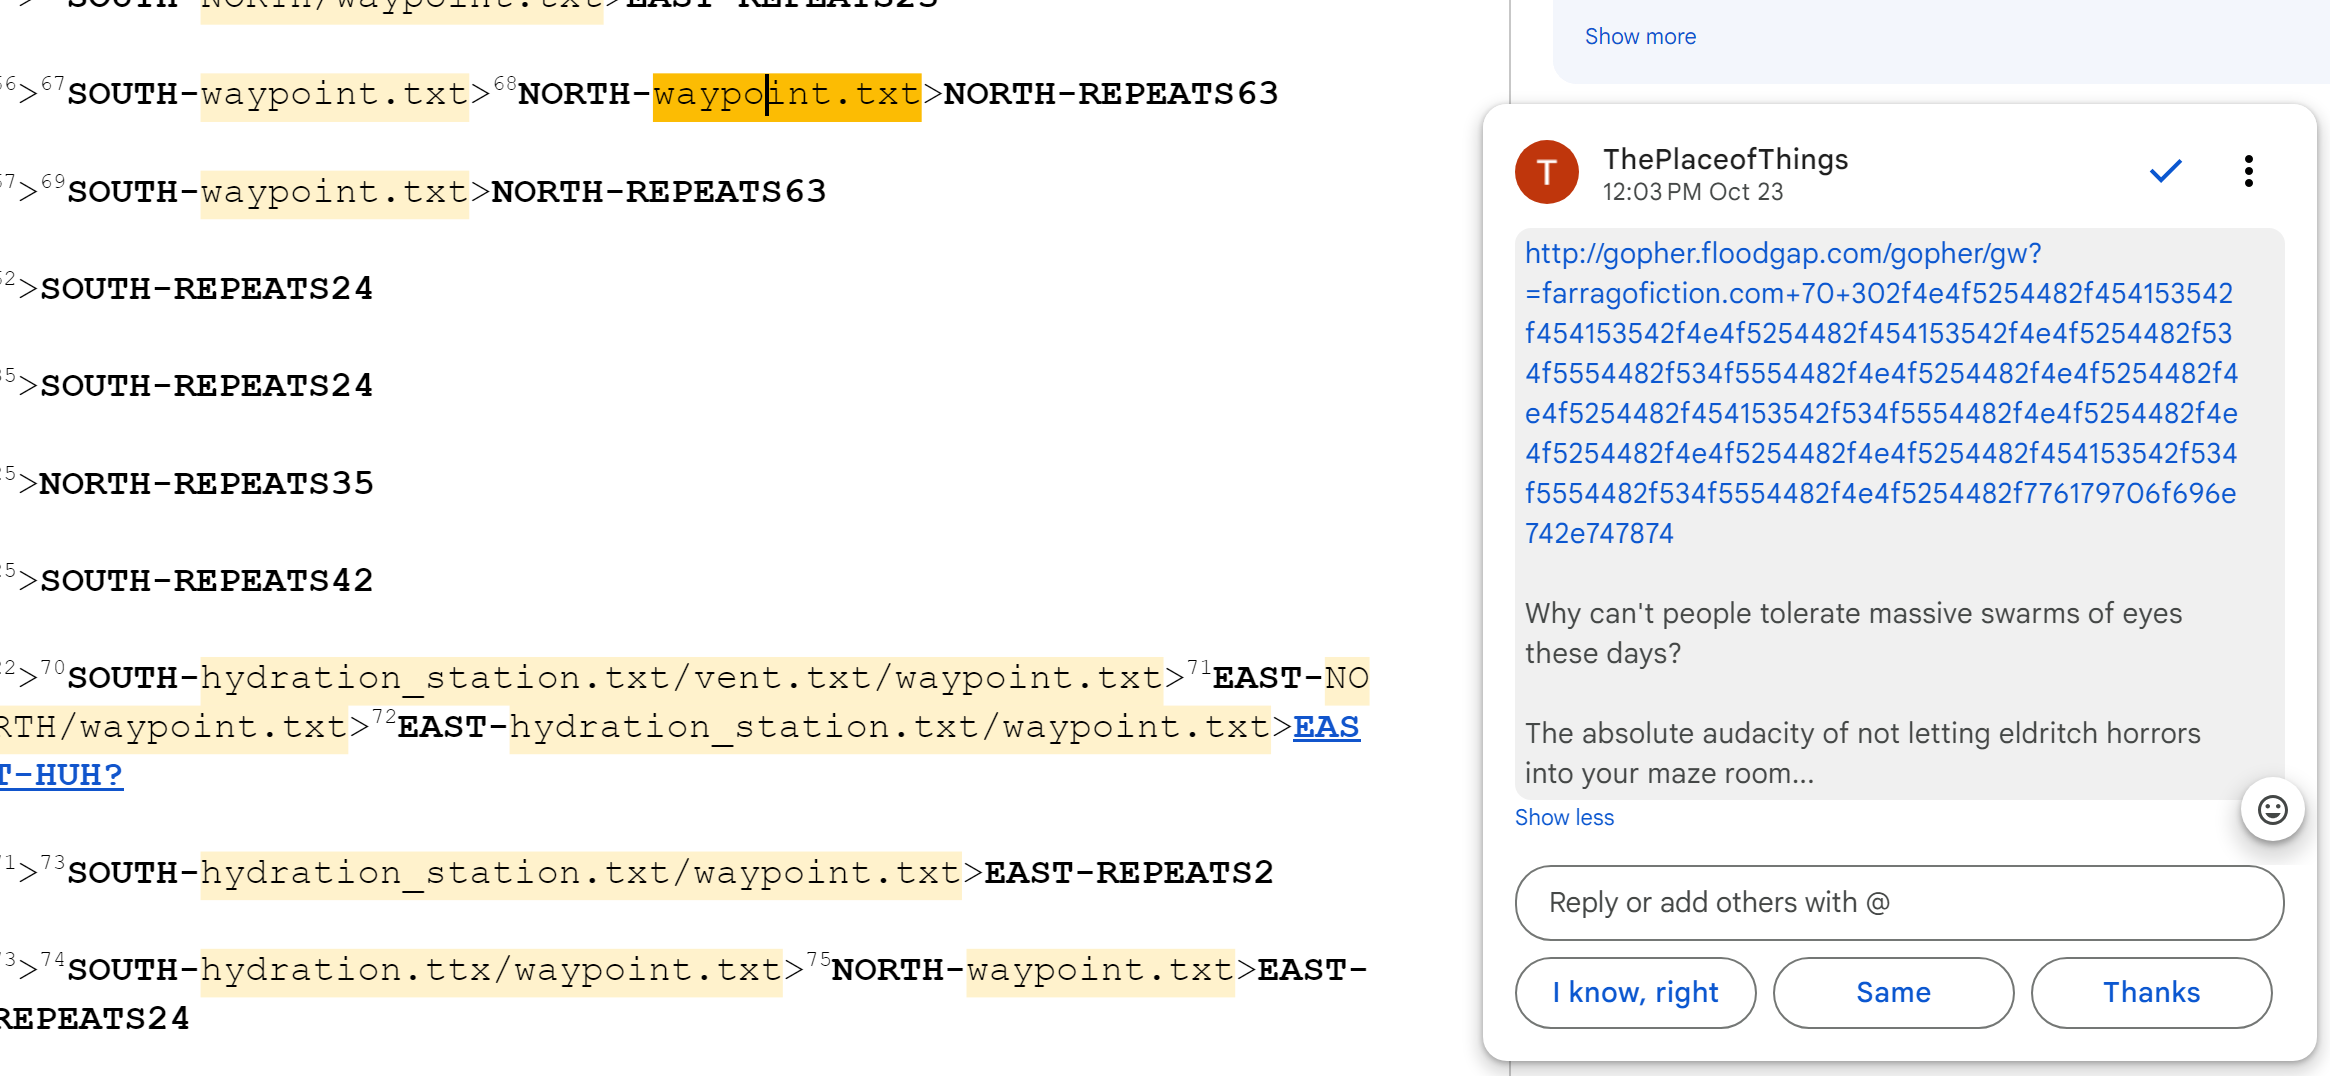
Task: Collapse the comment using Show less
Action: (1564, 818)
